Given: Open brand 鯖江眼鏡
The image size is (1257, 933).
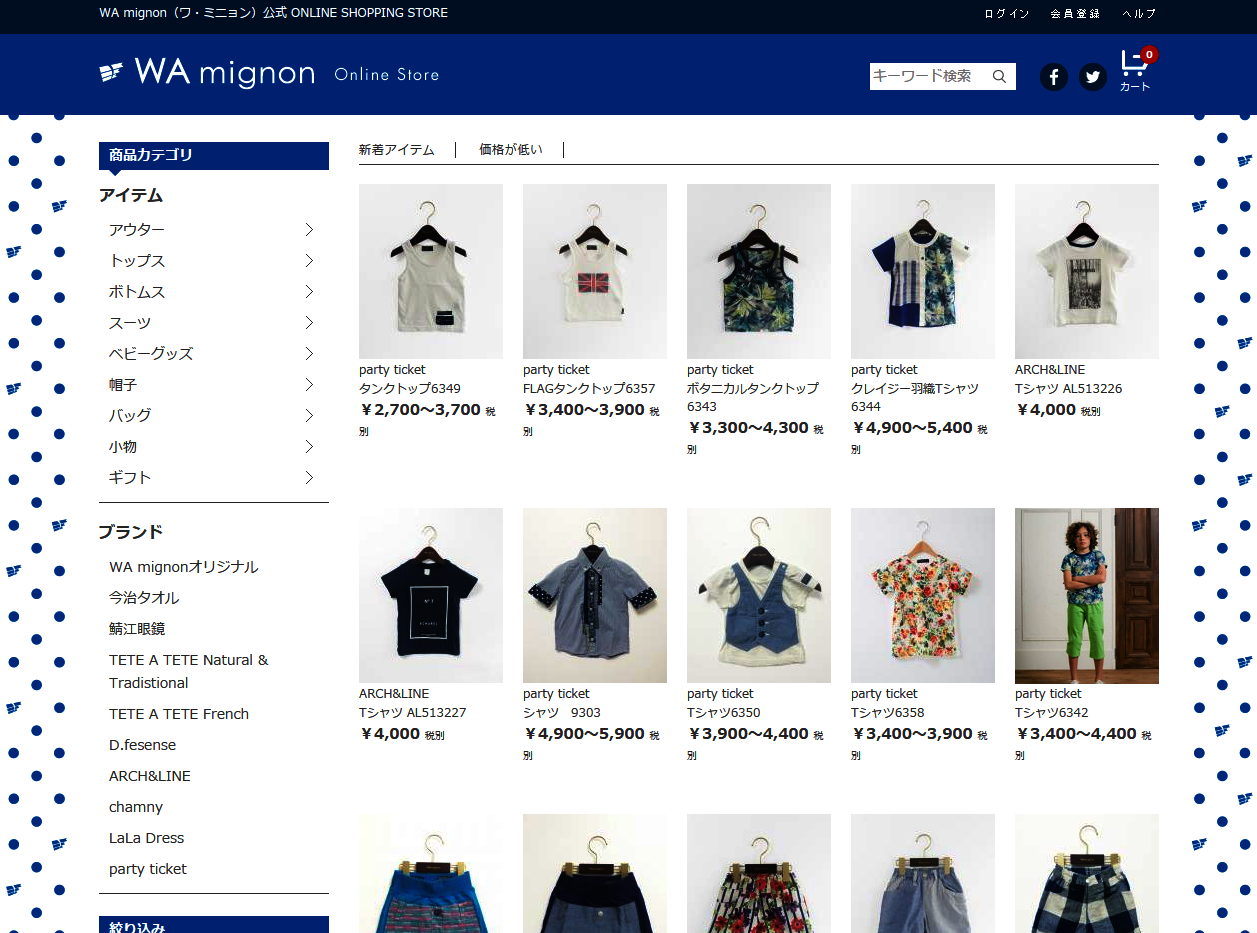Looking at the screenshot, I should [137, 629].
